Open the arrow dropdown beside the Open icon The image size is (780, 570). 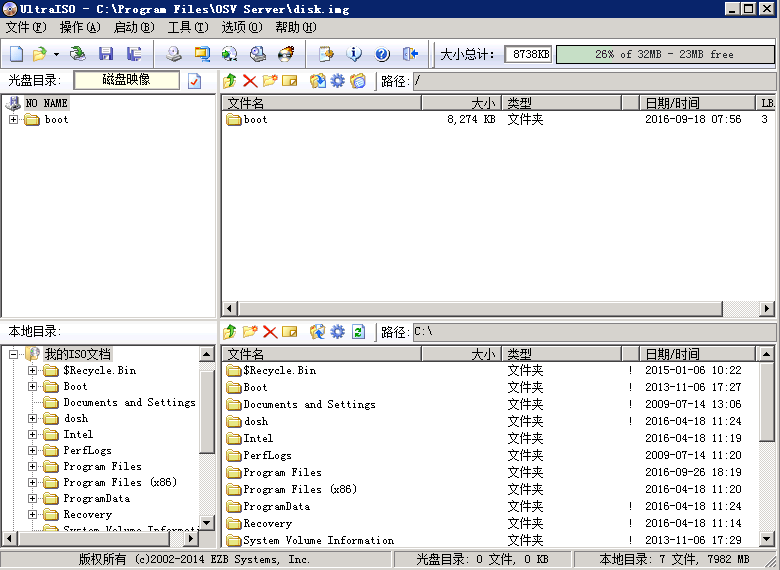pos(56,54)
